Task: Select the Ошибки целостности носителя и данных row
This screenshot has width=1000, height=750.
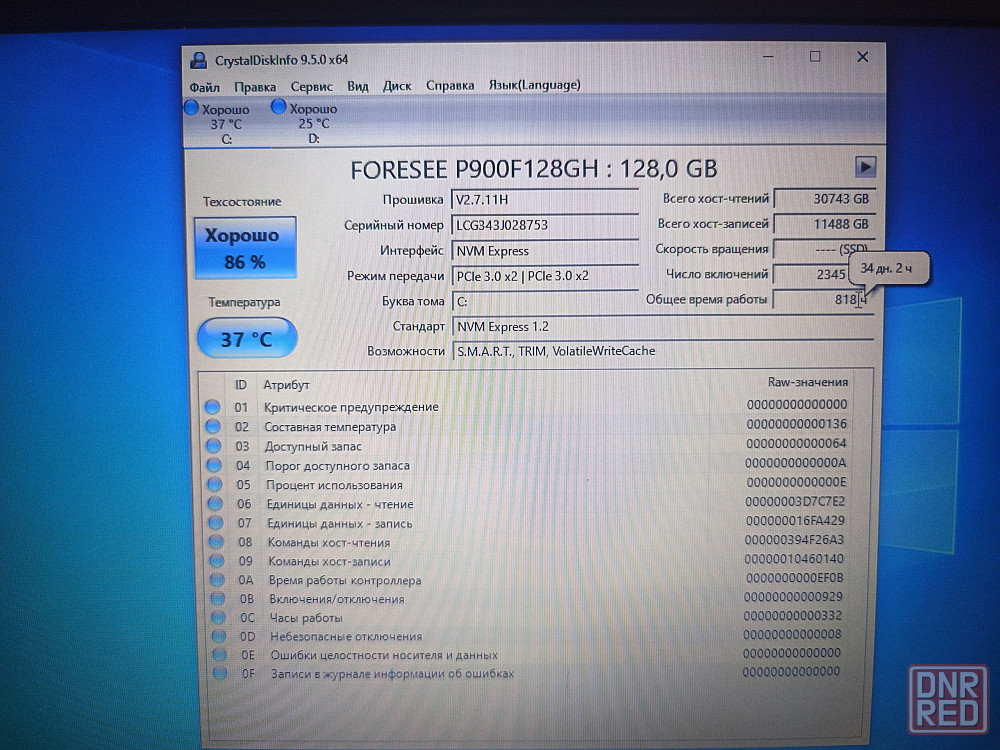Action: (527, 654)
